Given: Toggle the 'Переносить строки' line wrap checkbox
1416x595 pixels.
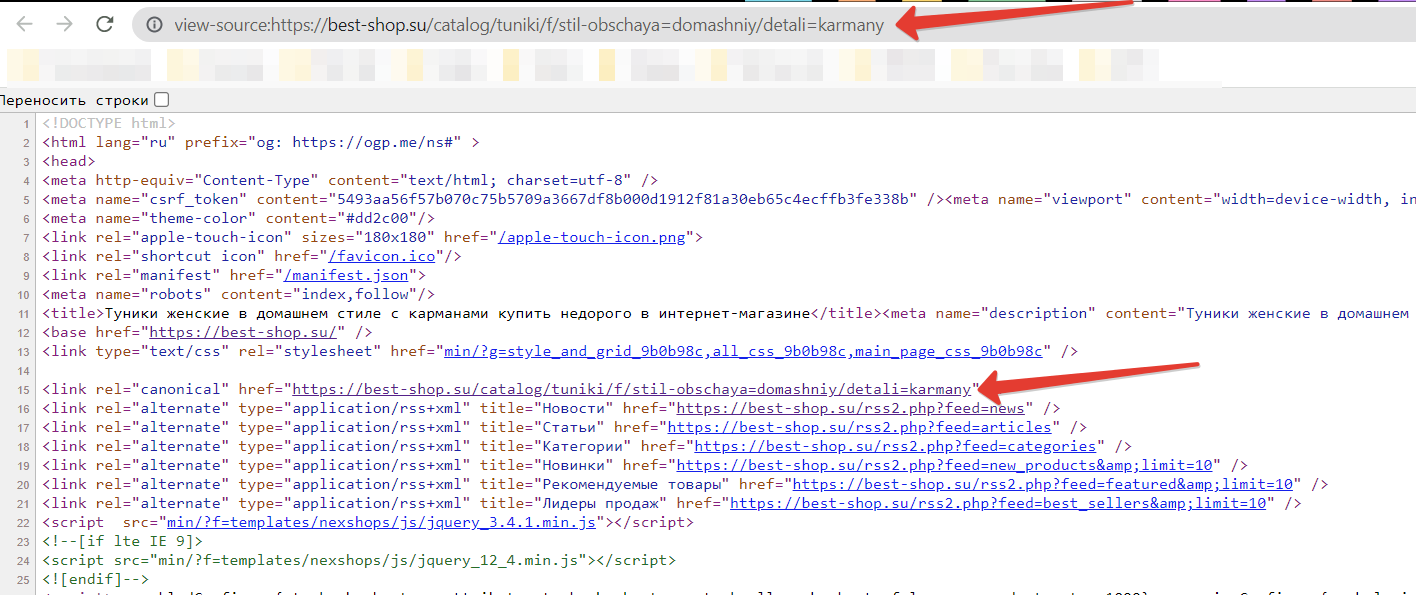Looking at the screenshot, I should coord(162,100).
